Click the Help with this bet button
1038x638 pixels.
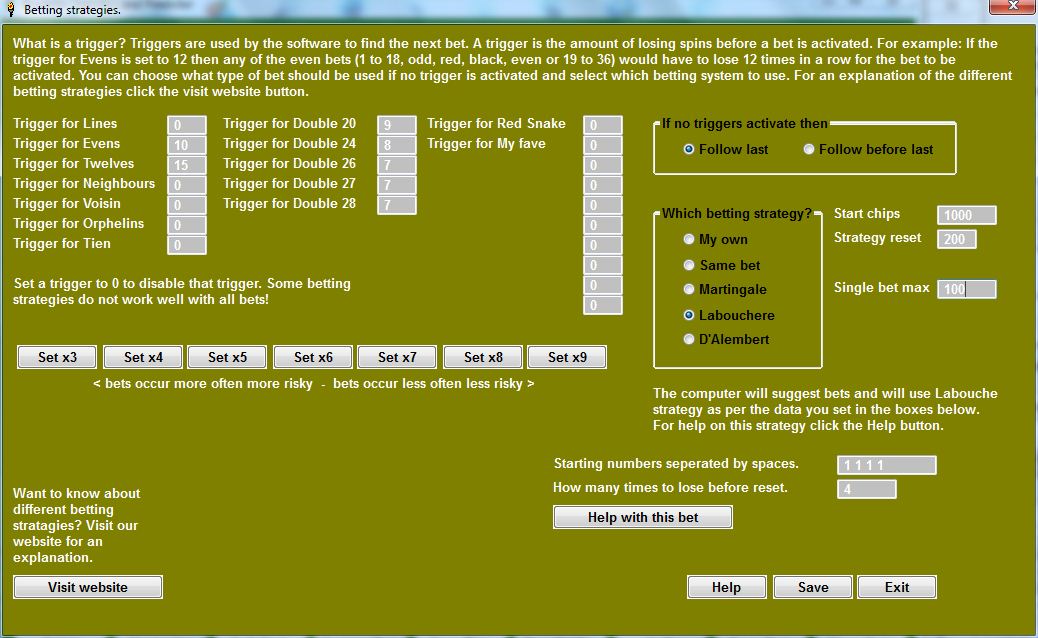[642, 517]
